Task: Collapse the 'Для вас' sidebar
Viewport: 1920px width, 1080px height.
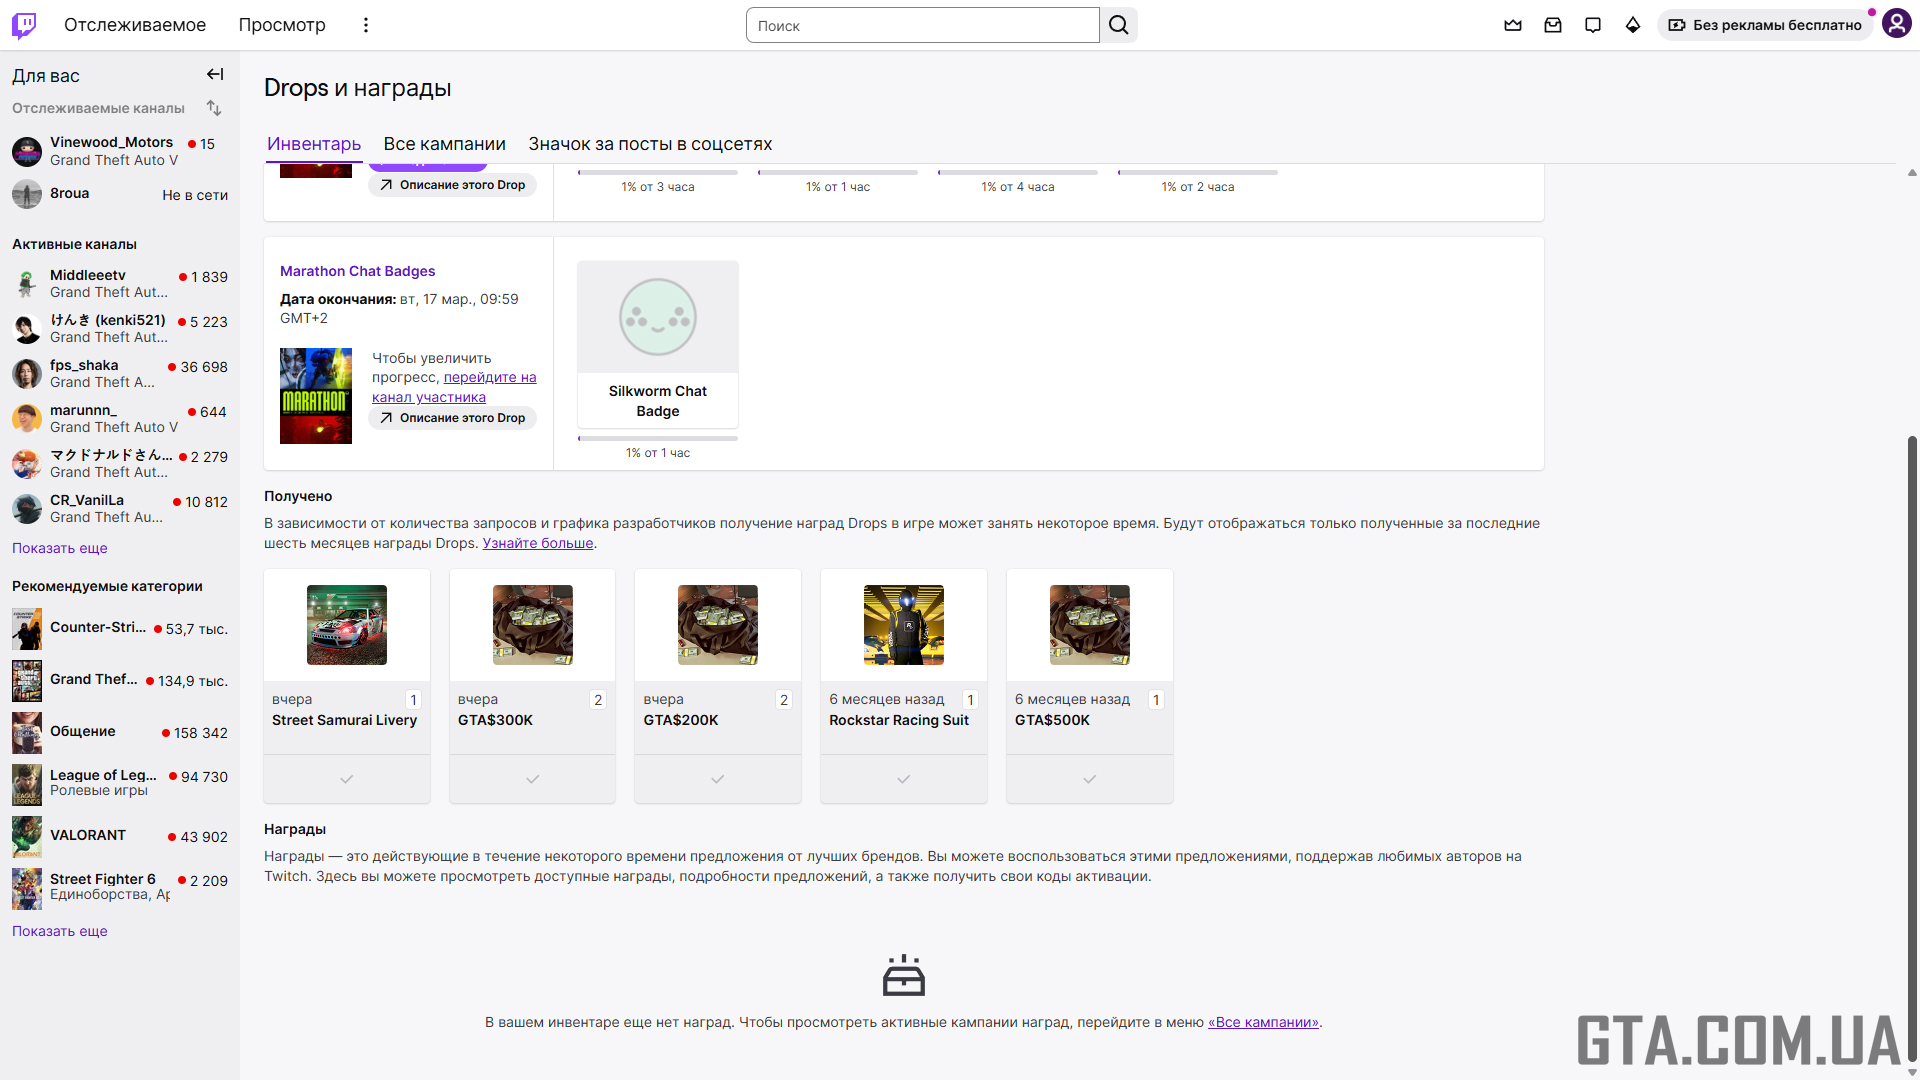Action: click(215, 75)
